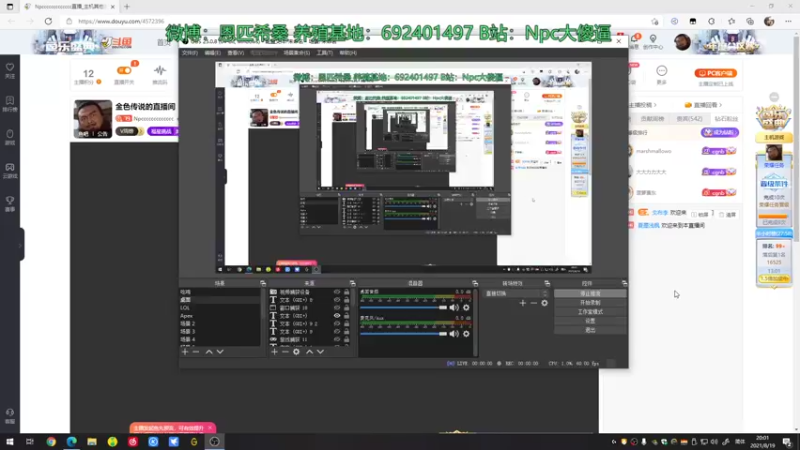Refresh the browser page
The height and width of the screenshot is (450, 800).
(x=48, y=21)
